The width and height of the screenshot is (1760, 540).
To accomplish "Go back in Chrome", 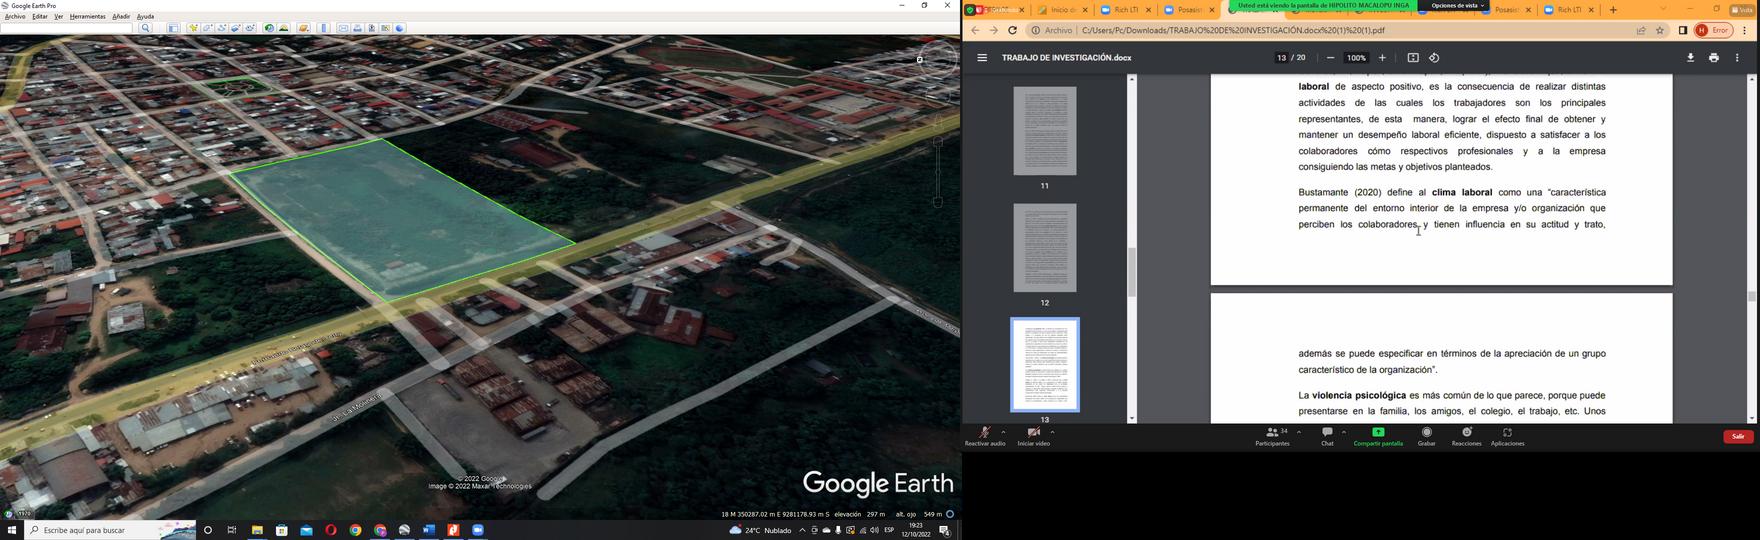I will click(x=975, y=30).
